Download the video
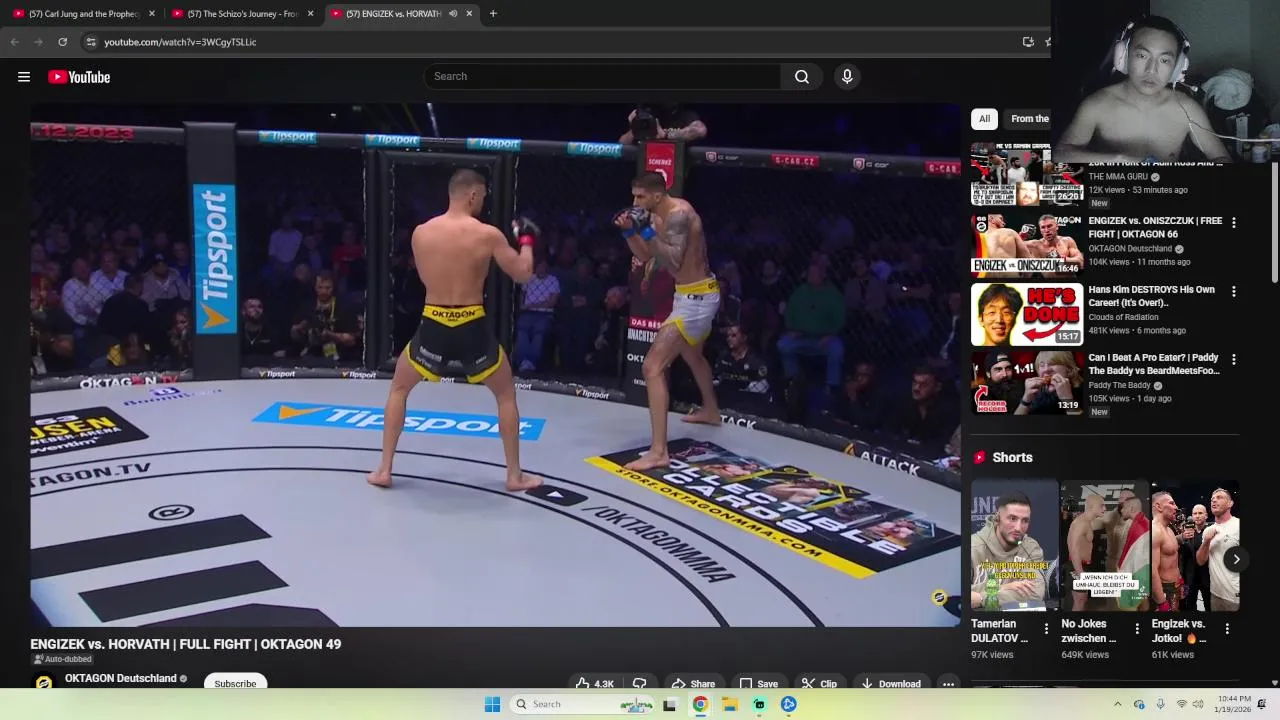The height and width of the screenshot is (720, 1280). pyautogui.click(x=891, y=684)
